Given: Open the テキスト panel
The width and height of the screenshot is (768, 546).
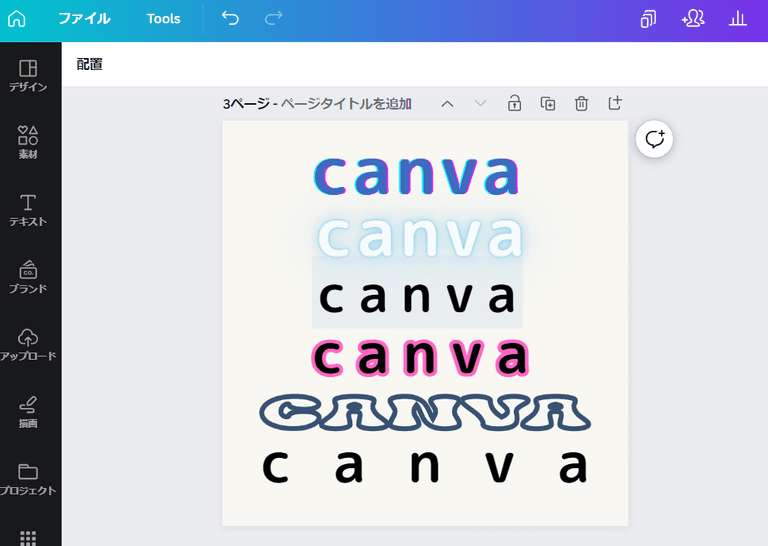Looking at the screenshot, I should tap(28, 210).
